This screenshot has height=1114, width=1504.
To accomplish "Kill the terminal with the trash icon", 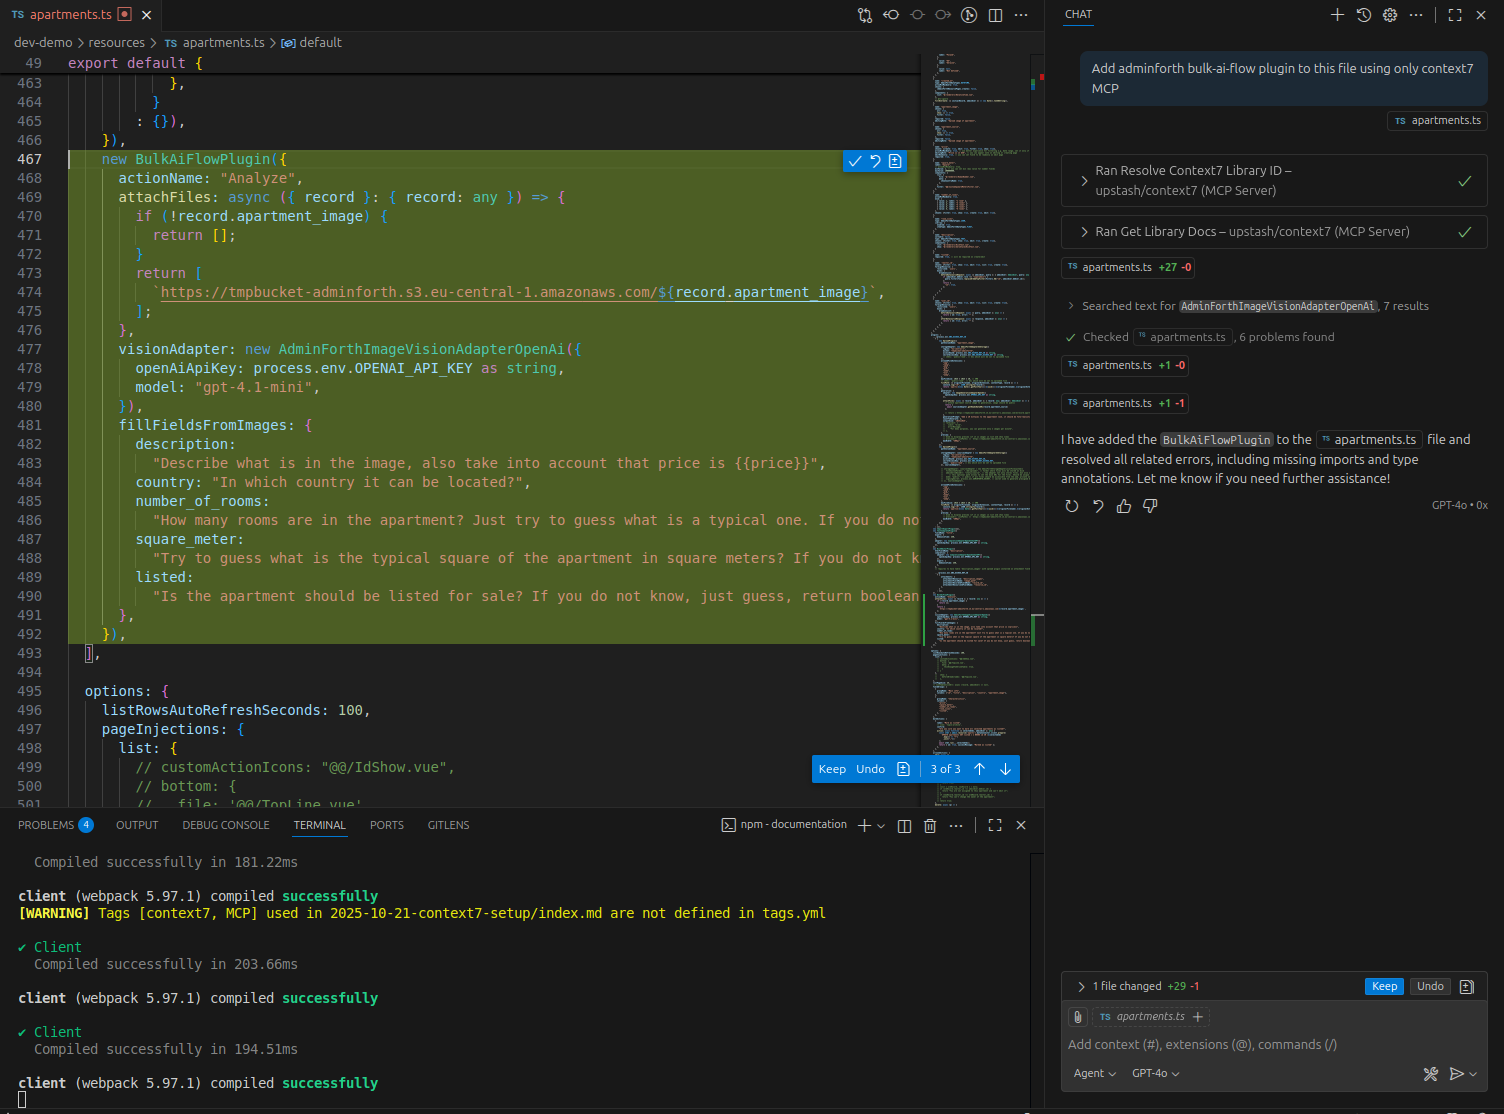I will tap(930, 826).
